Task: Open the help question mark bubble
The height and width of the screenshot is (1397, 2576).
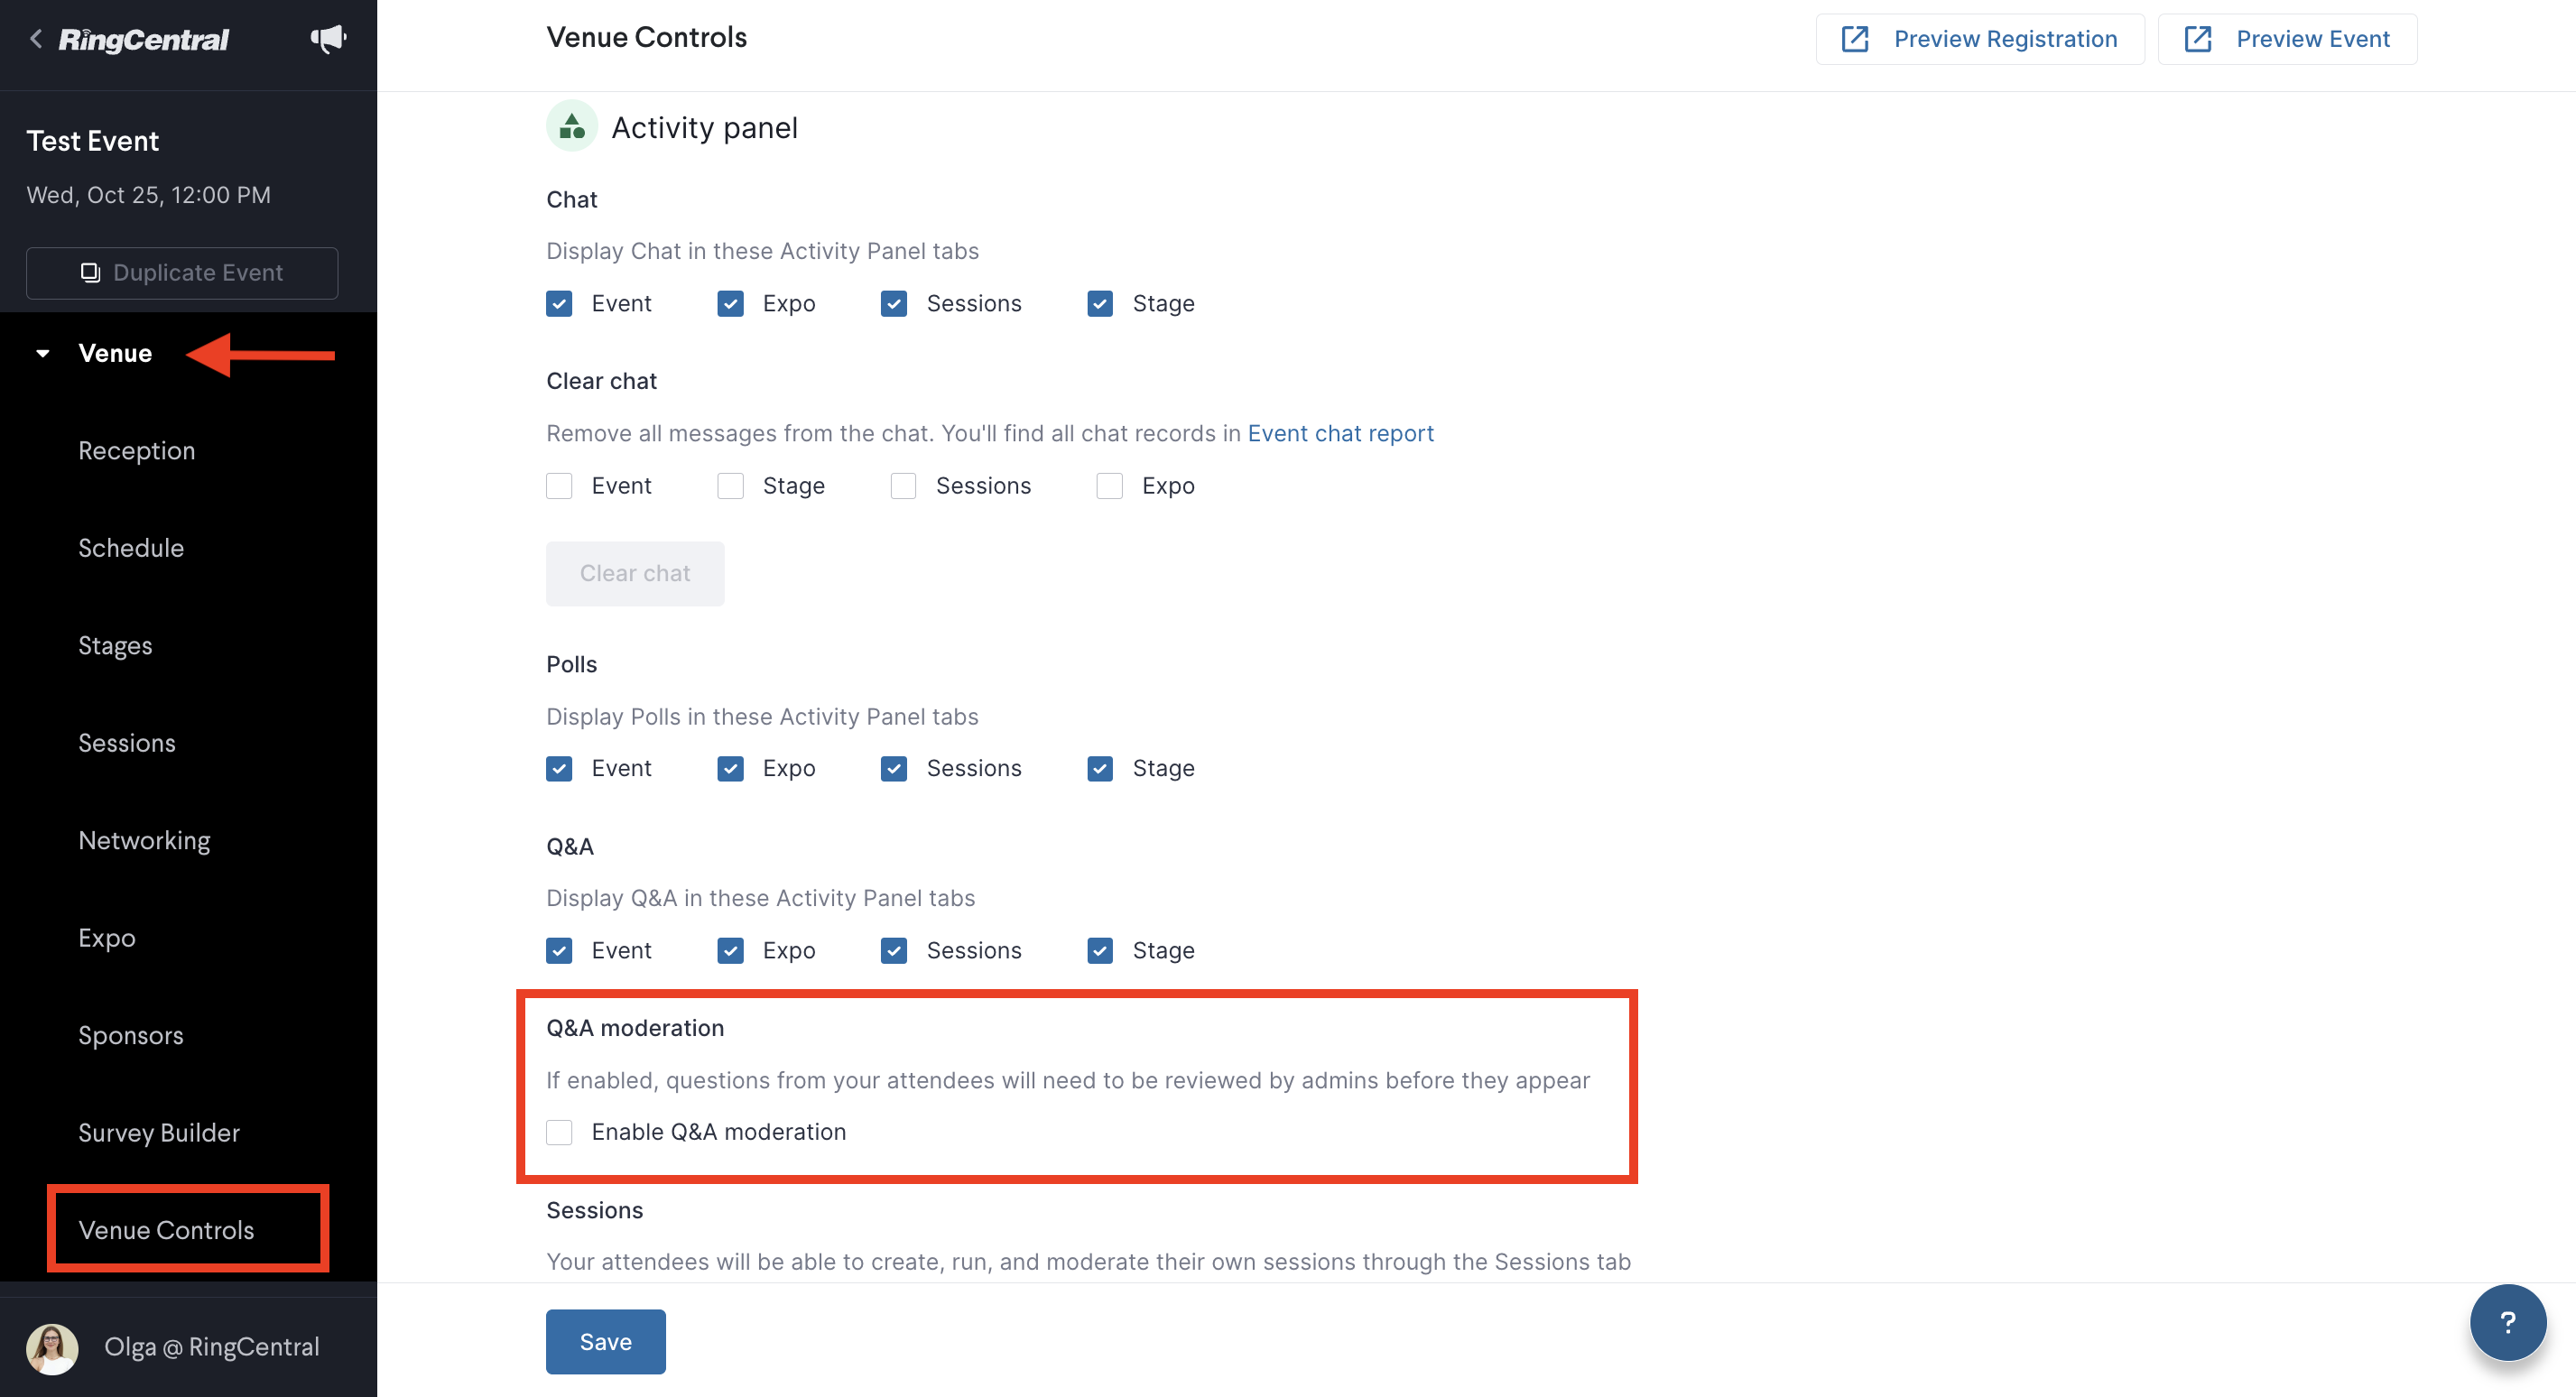Action: 2507,1322
